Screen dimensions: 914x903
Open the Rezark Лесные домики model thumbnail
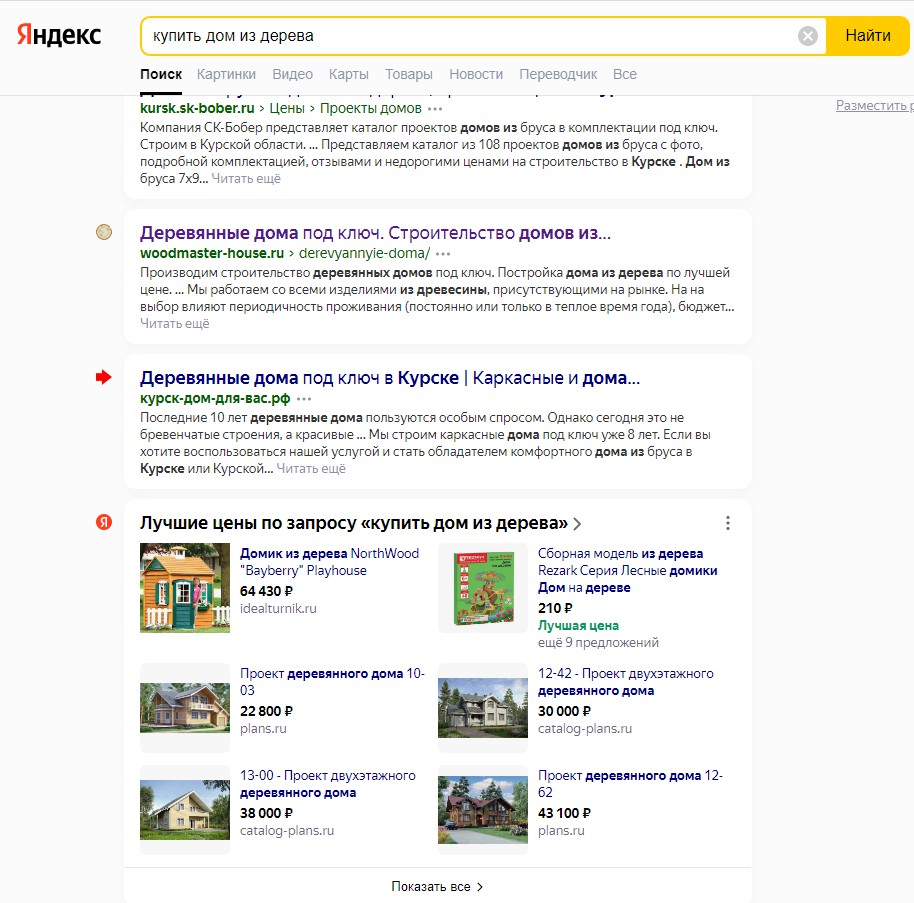483,588
